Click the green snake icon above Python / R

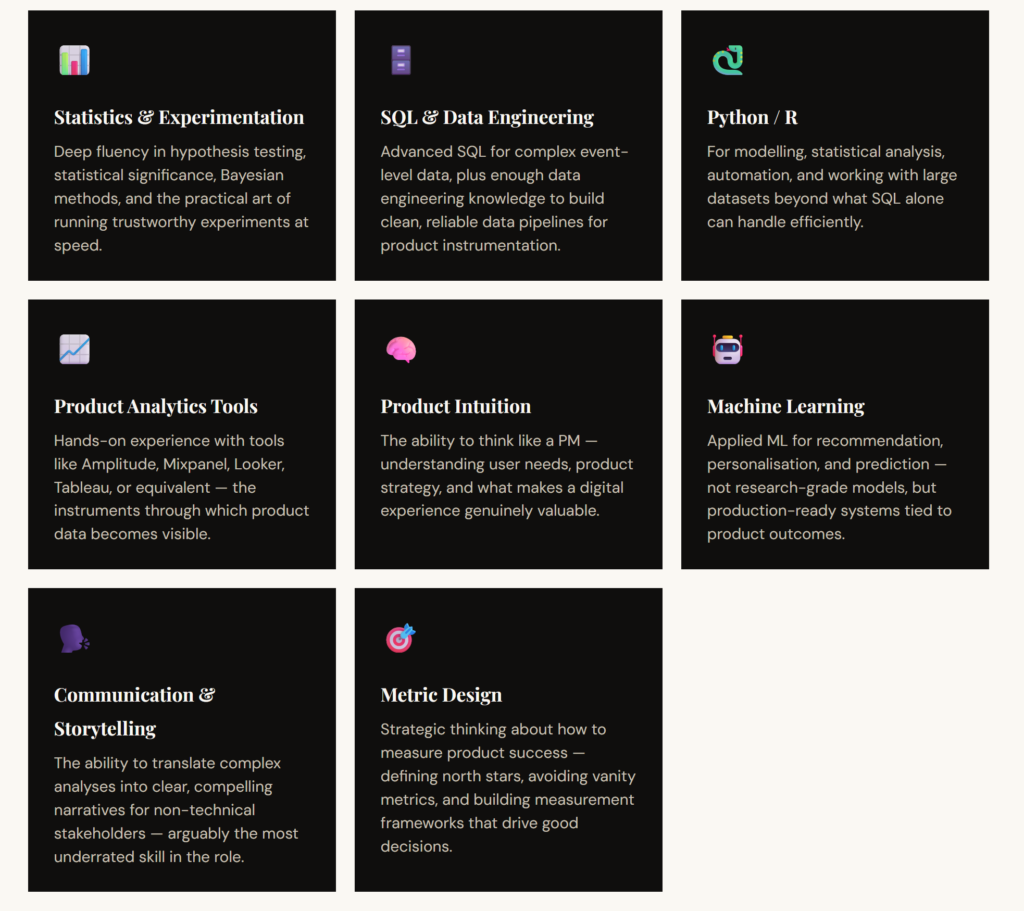click(727, 61)
